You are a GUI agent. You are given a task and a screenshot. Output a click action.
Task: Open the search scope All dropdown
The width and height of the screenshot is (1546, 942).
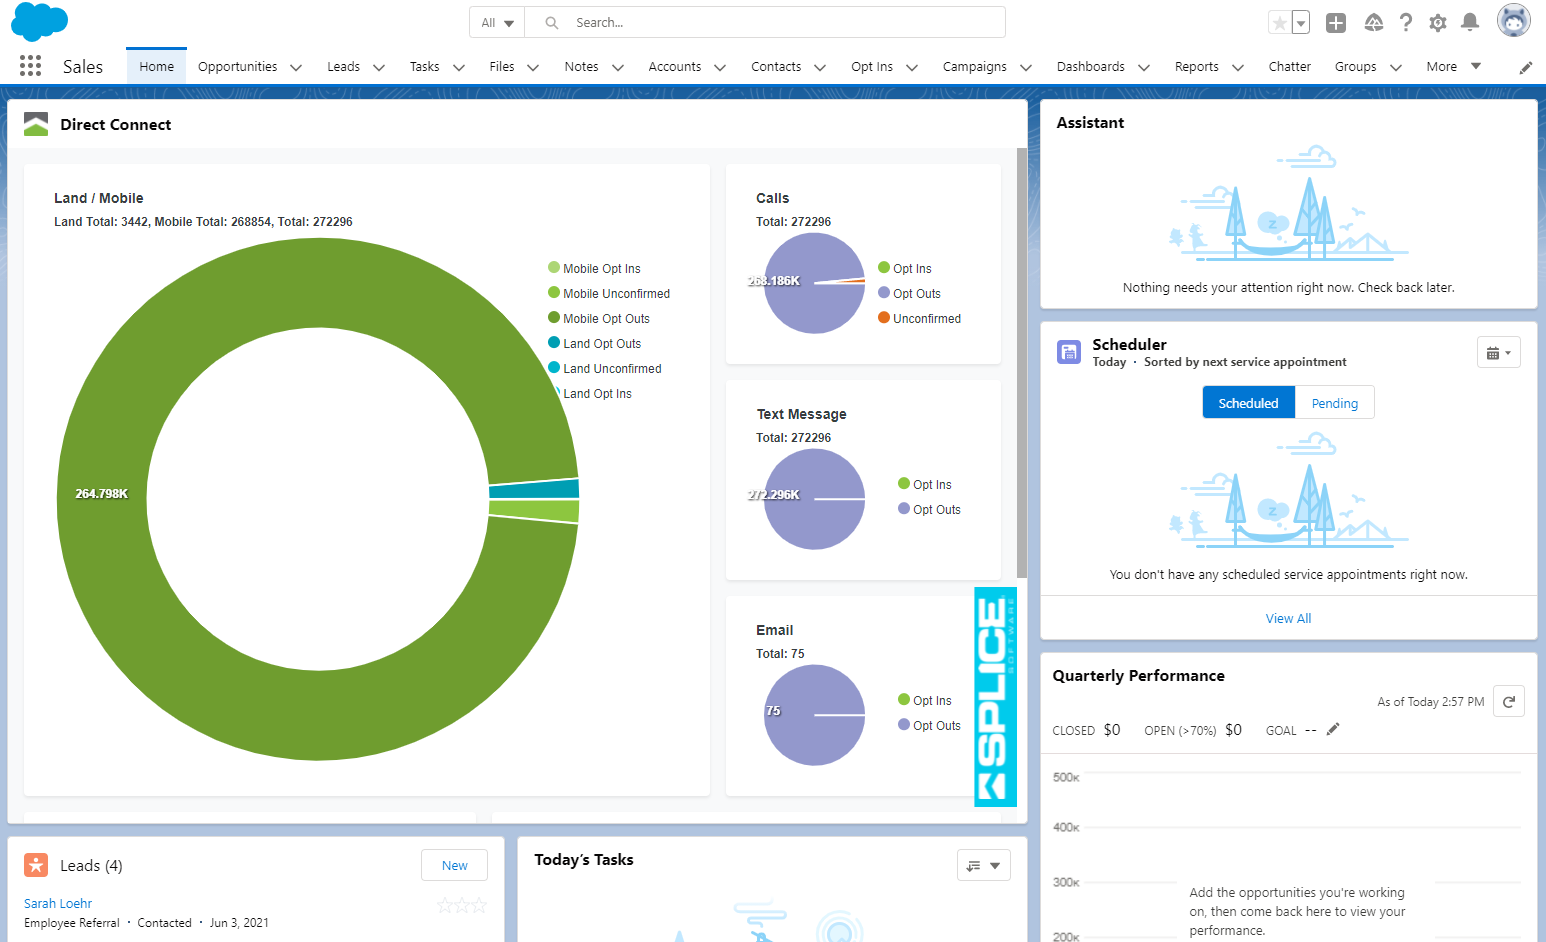coord(497,23)
